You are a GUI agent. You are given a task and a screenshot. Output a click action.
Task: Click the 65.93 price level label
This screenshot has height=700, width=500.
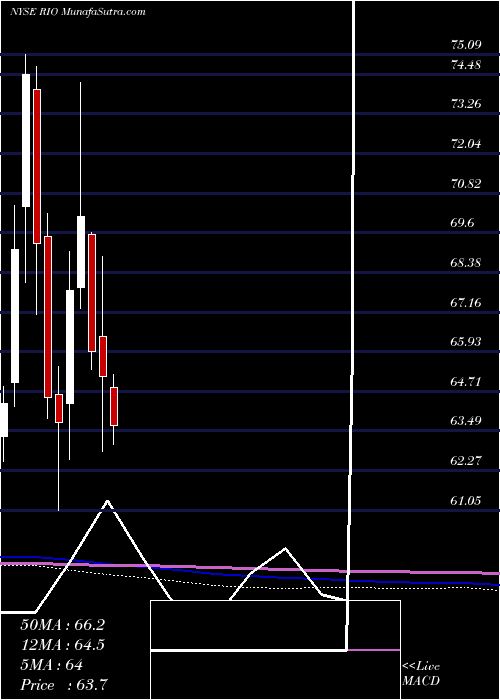(466, 342)
